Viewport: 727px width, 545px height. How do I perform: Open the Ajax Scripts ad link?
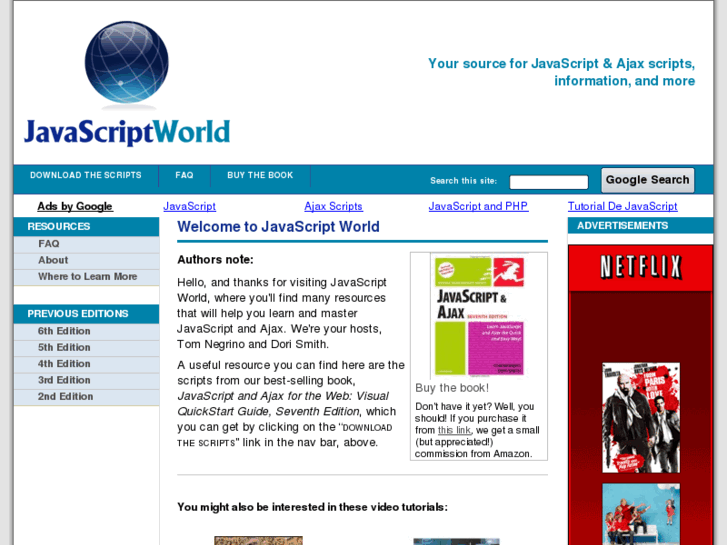pyautogui.click(x=333, y=206)
